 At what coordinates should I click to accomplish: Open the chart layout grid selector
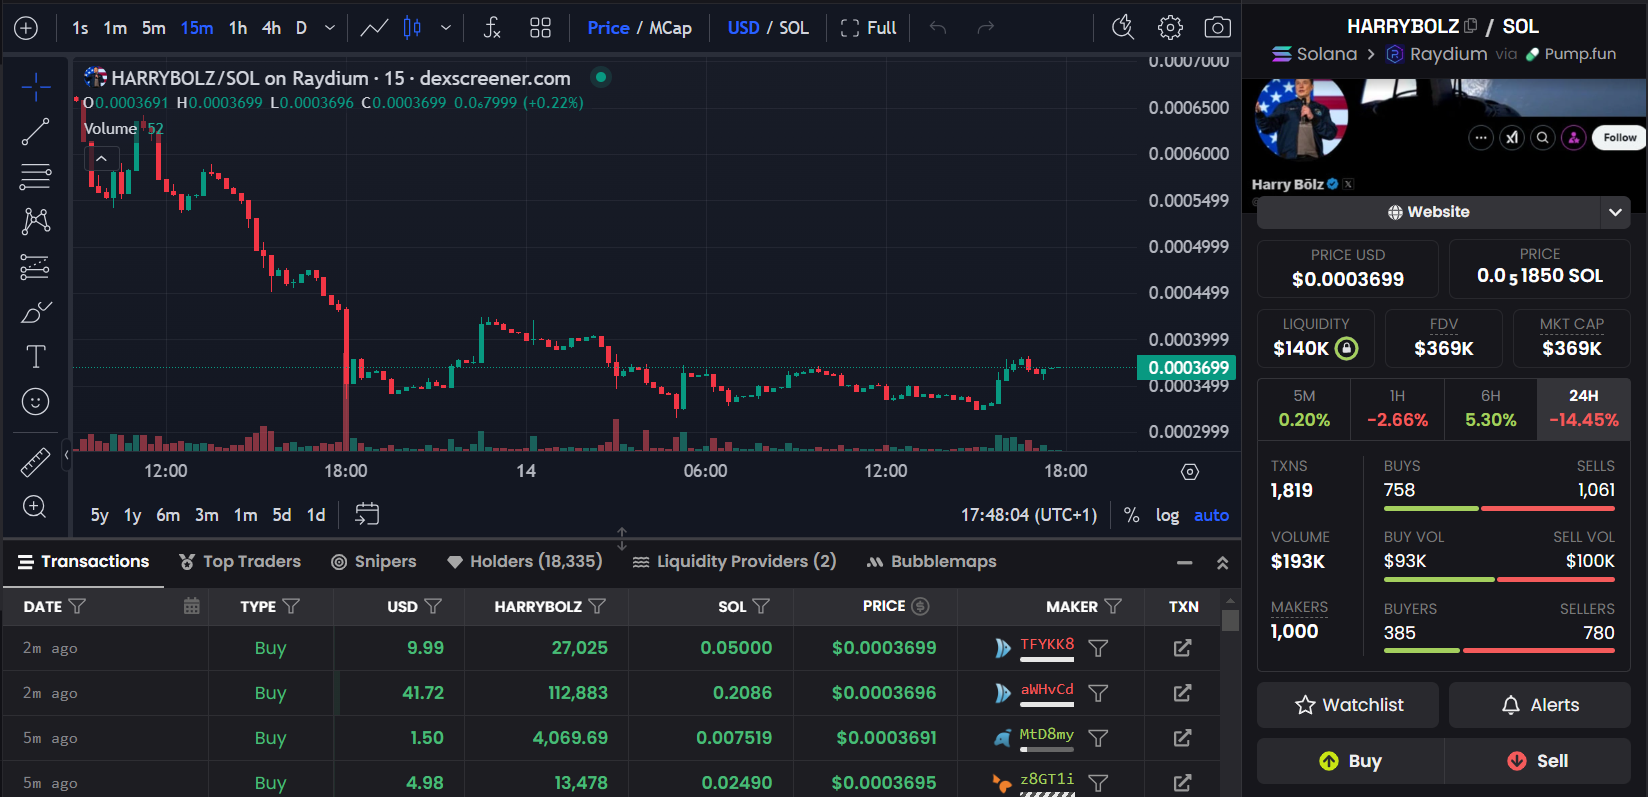pyautogui.click(x=540, y=28)
